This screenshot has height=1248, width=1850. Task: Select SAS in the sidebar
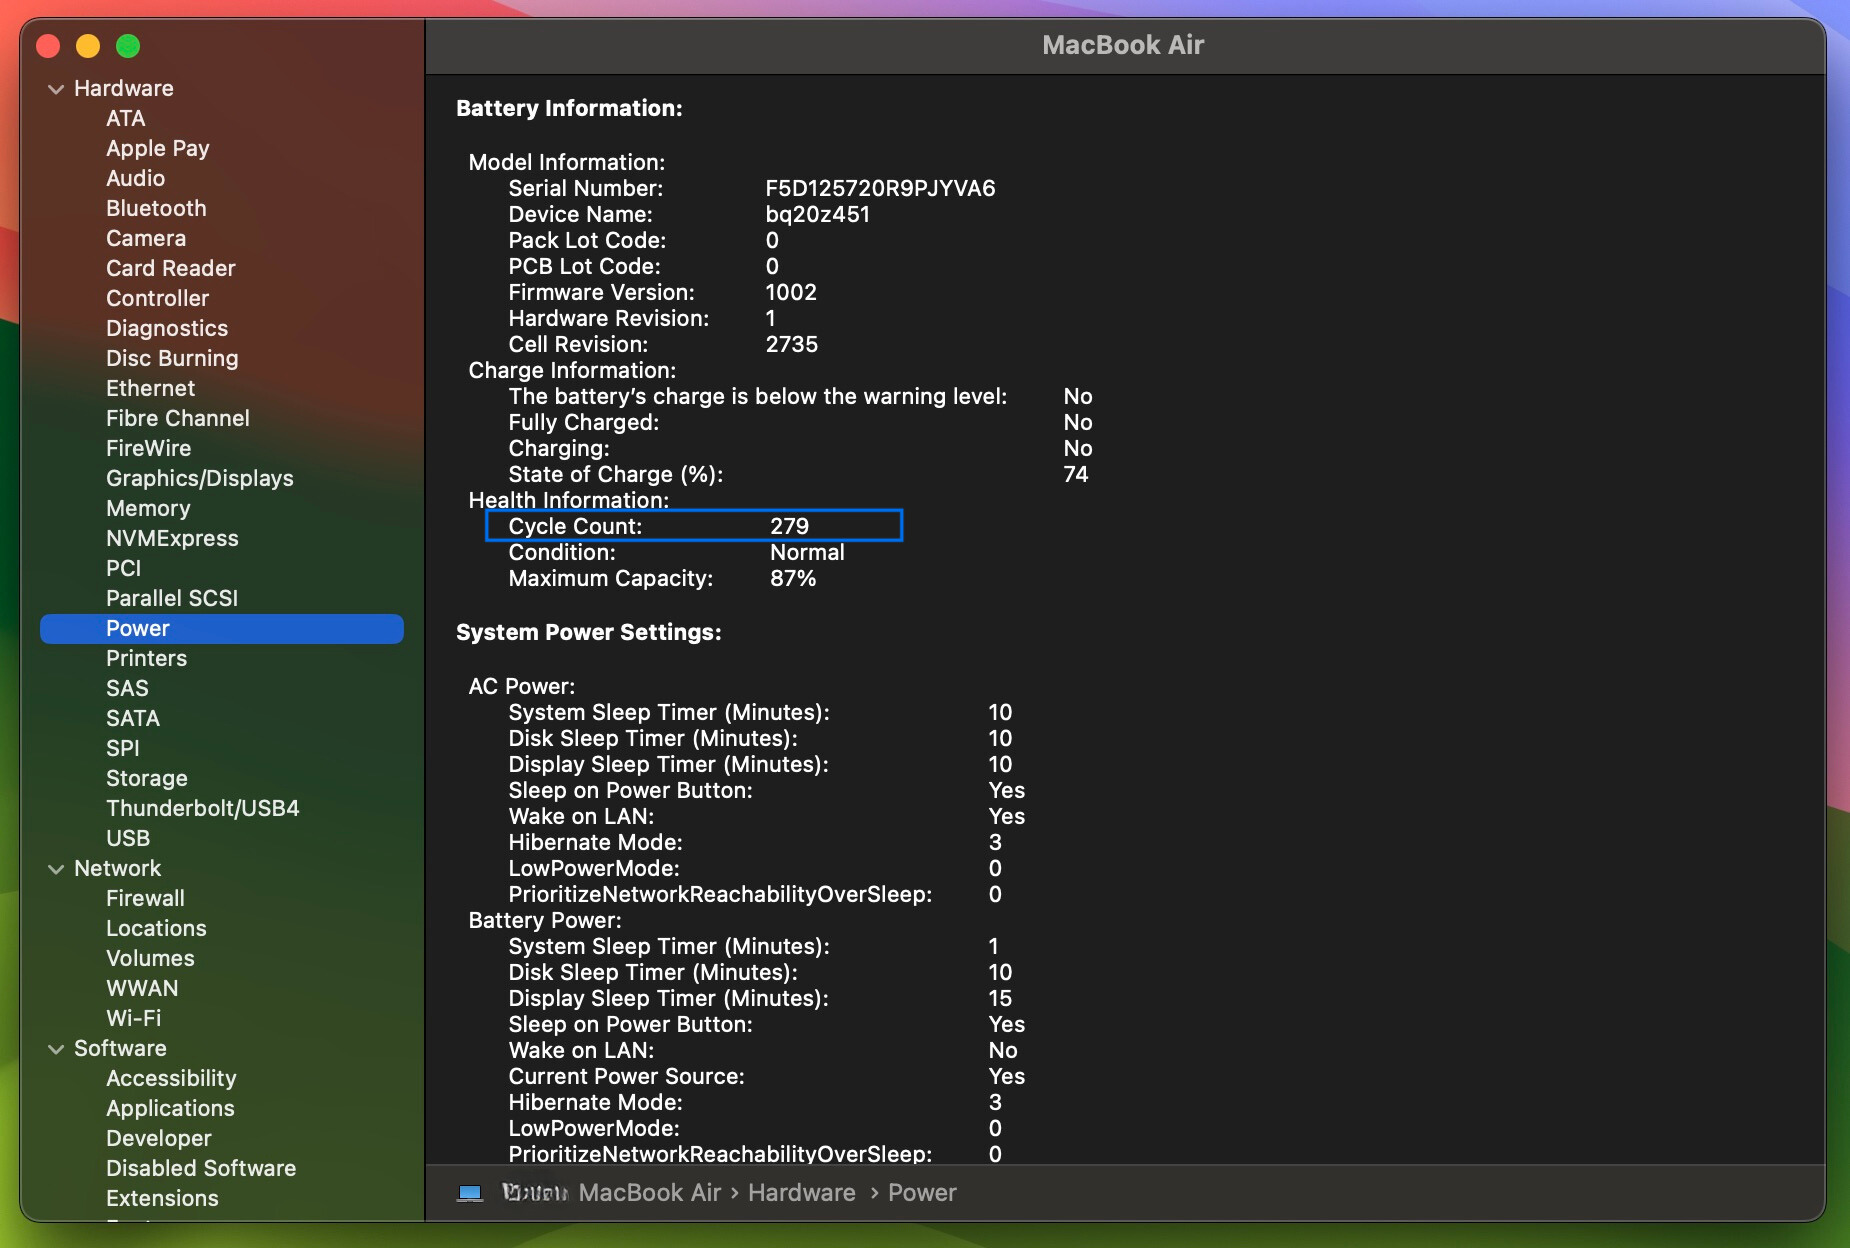[127, 688]
